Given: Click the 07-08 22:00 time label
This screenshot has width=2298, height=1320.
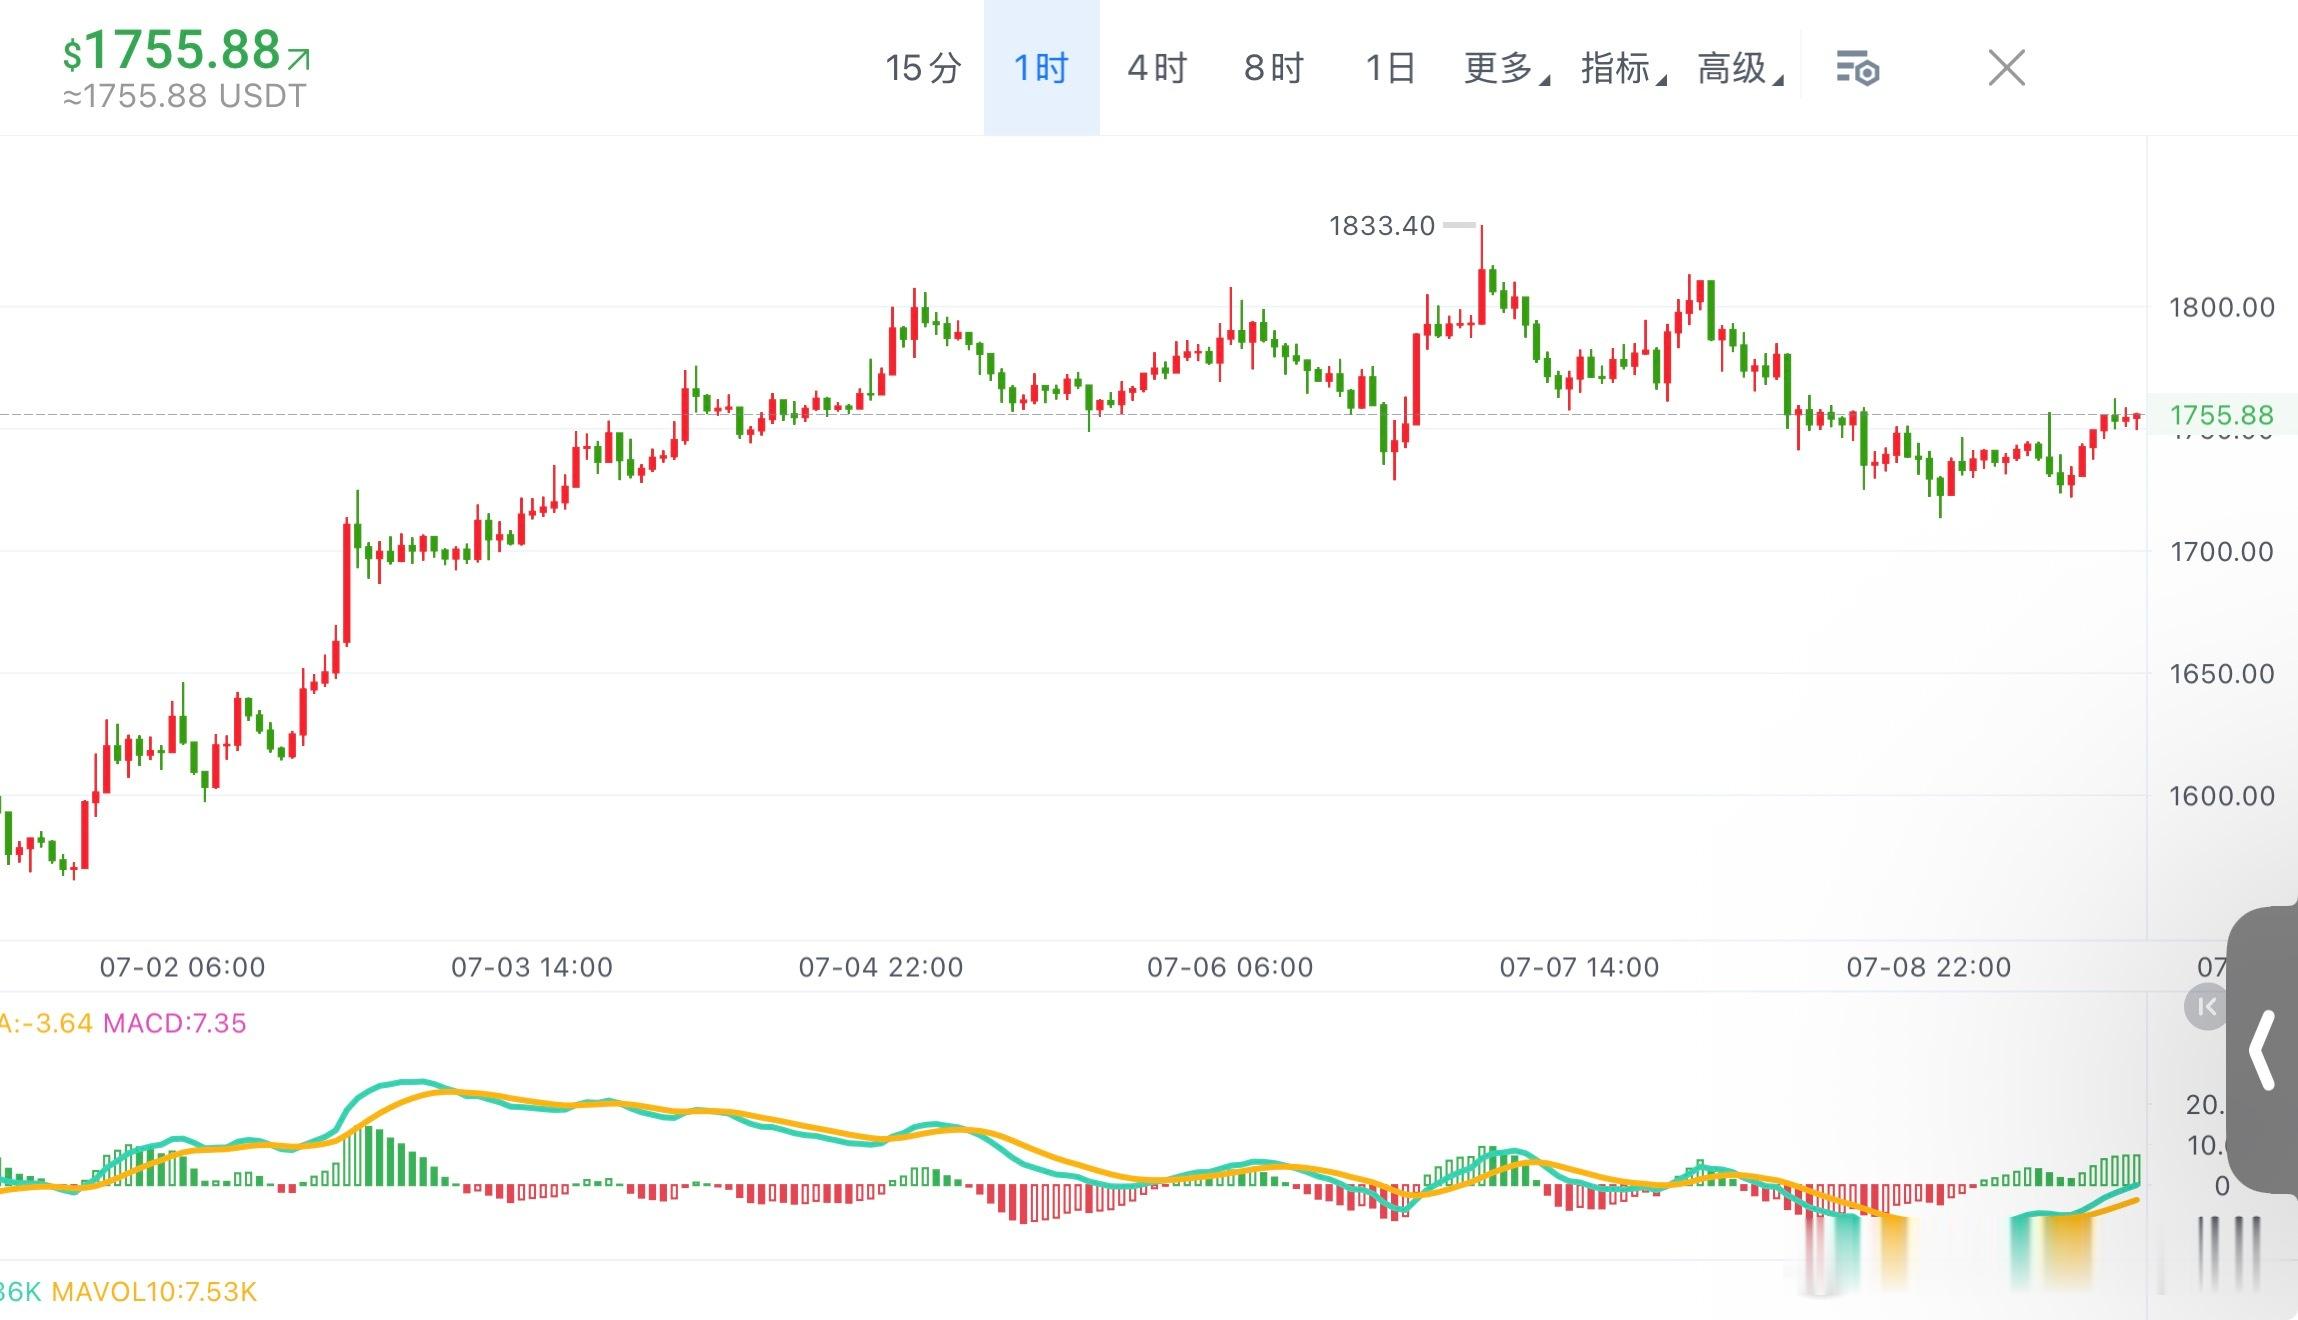Looking at the screenshot, I should click(1928, 967).
